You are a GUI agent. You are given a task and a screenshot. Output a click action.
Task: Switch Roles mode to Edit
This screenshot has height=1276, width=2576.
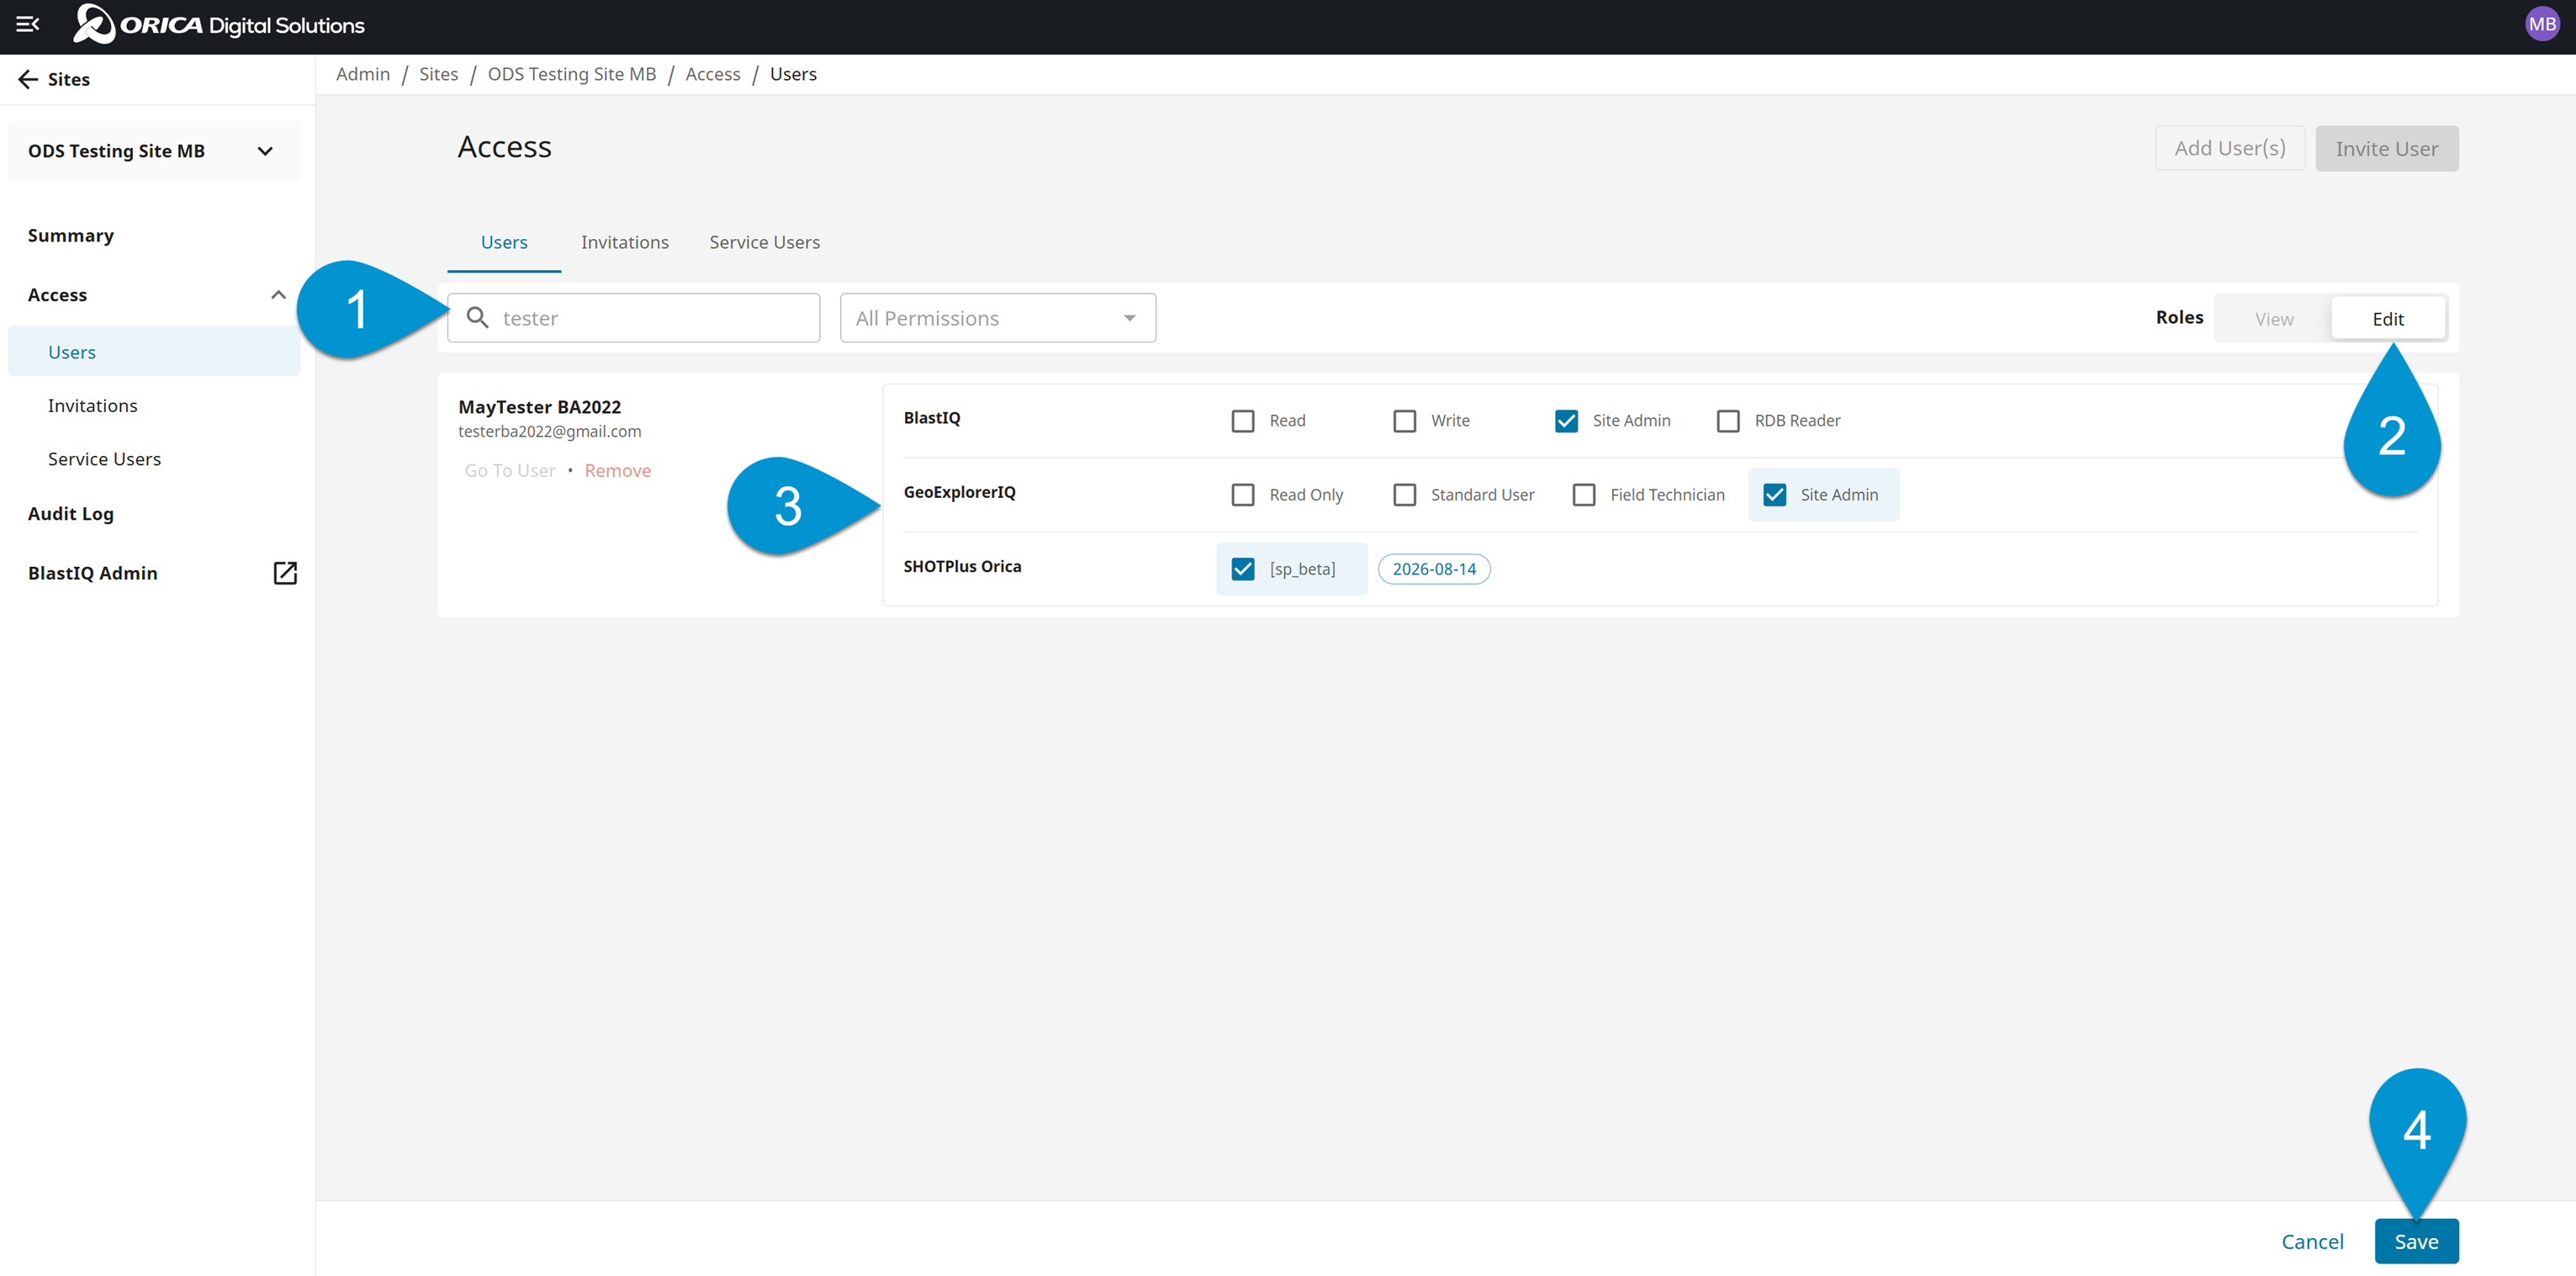tap(2388, 319)
